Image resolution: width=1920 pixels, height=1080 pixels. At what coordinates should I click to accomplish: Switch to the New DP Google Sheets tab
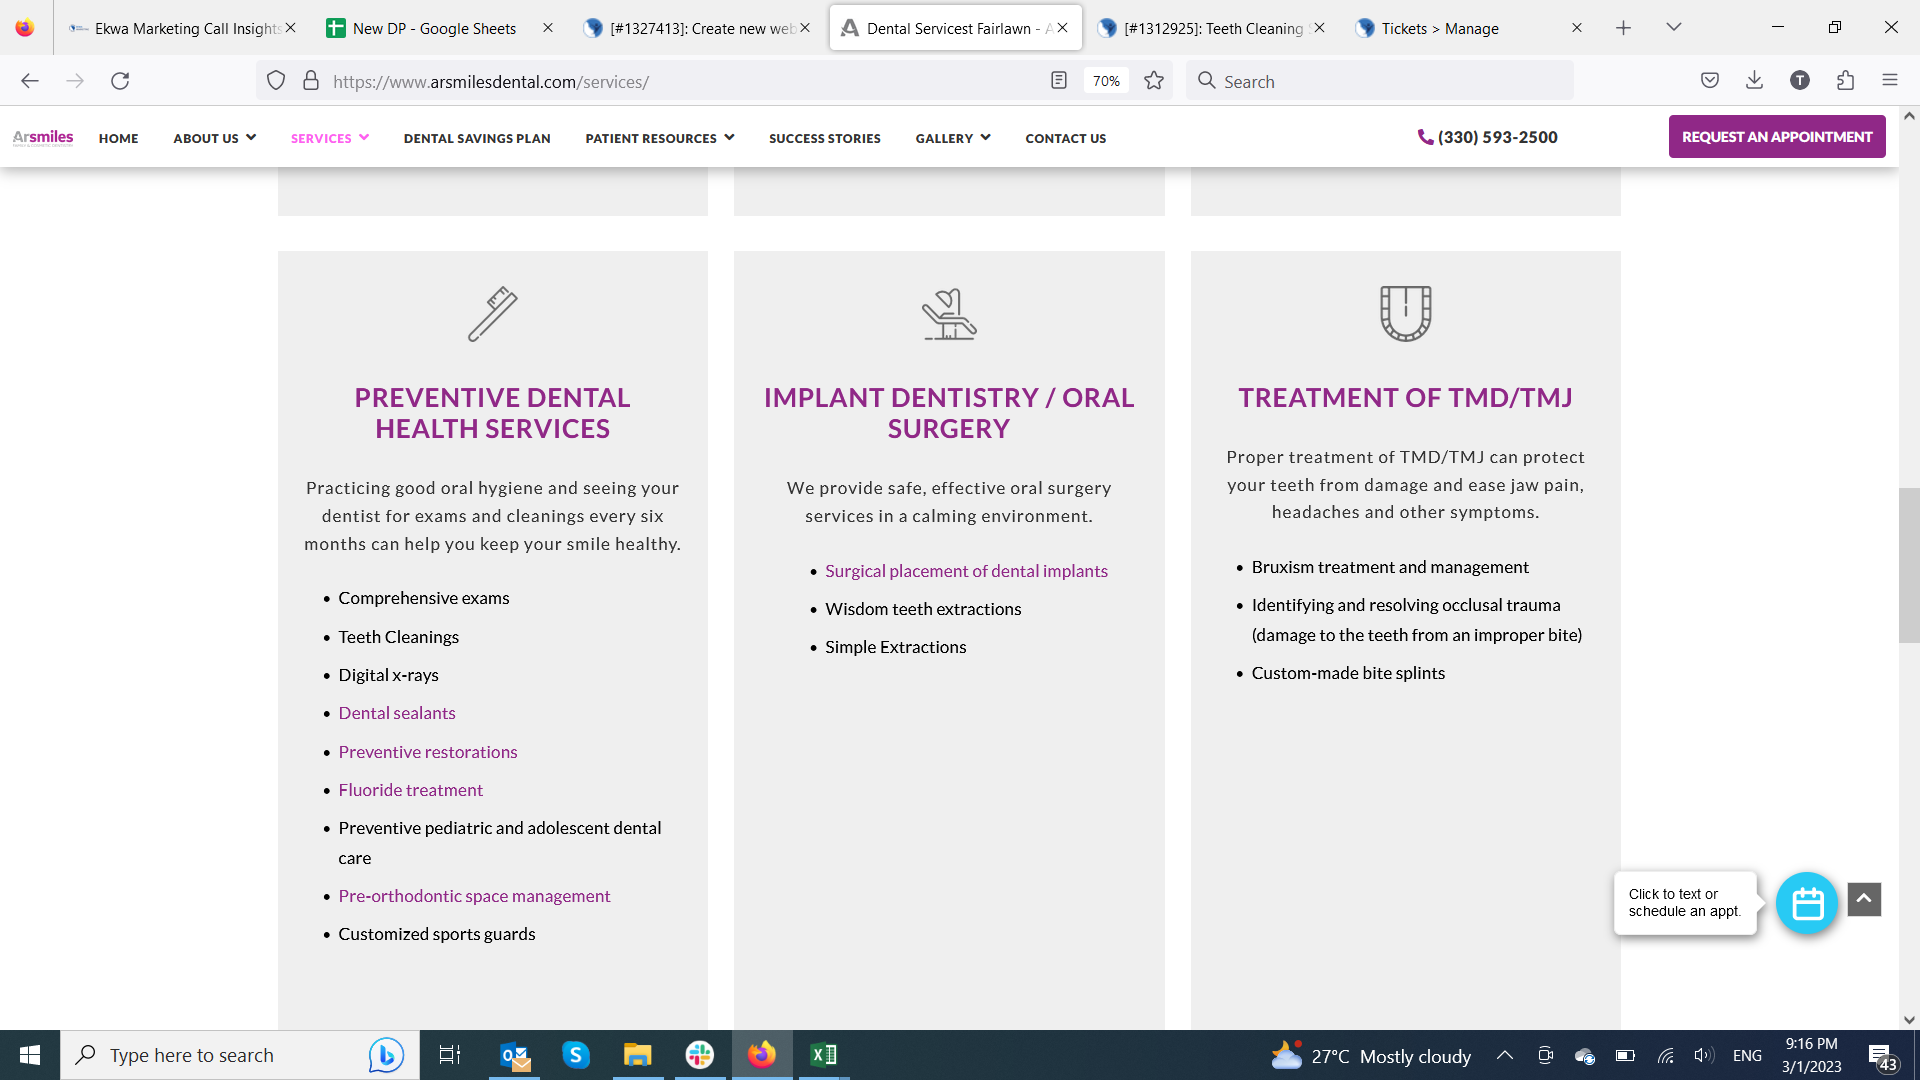point(440,28)
